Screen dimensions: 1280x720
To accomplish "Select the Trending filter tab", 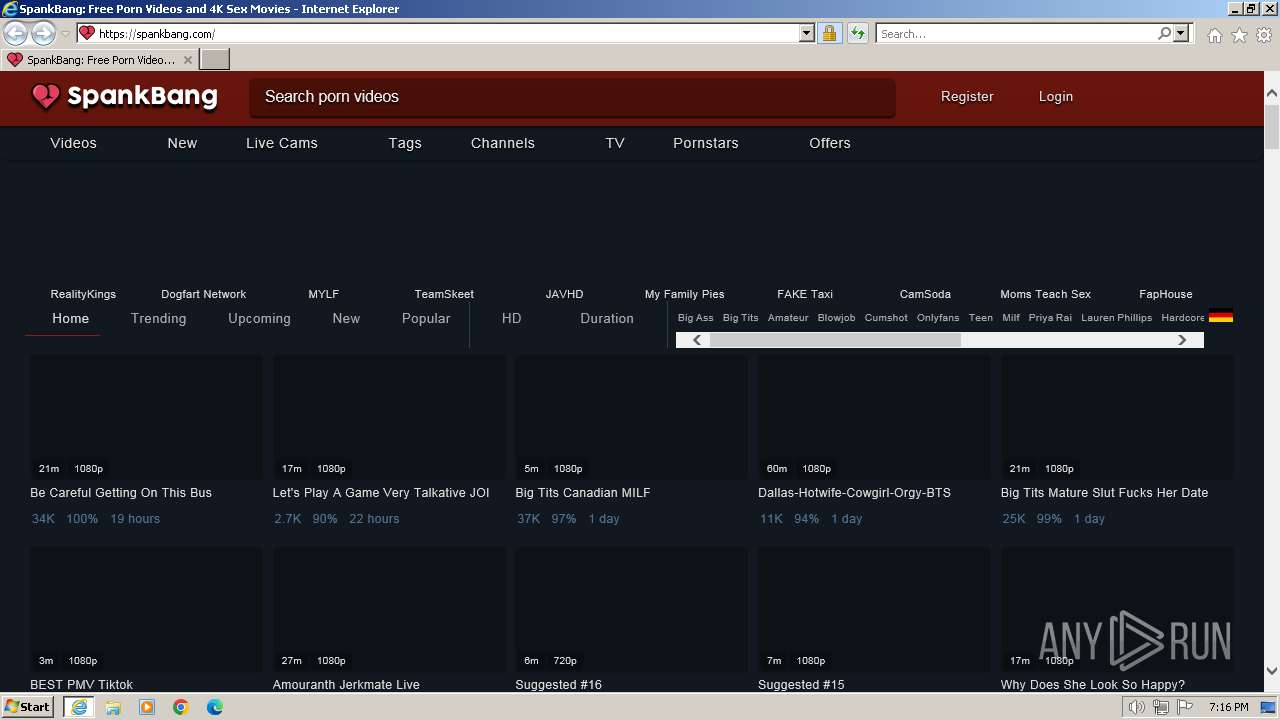I will (x=159, y=318).
